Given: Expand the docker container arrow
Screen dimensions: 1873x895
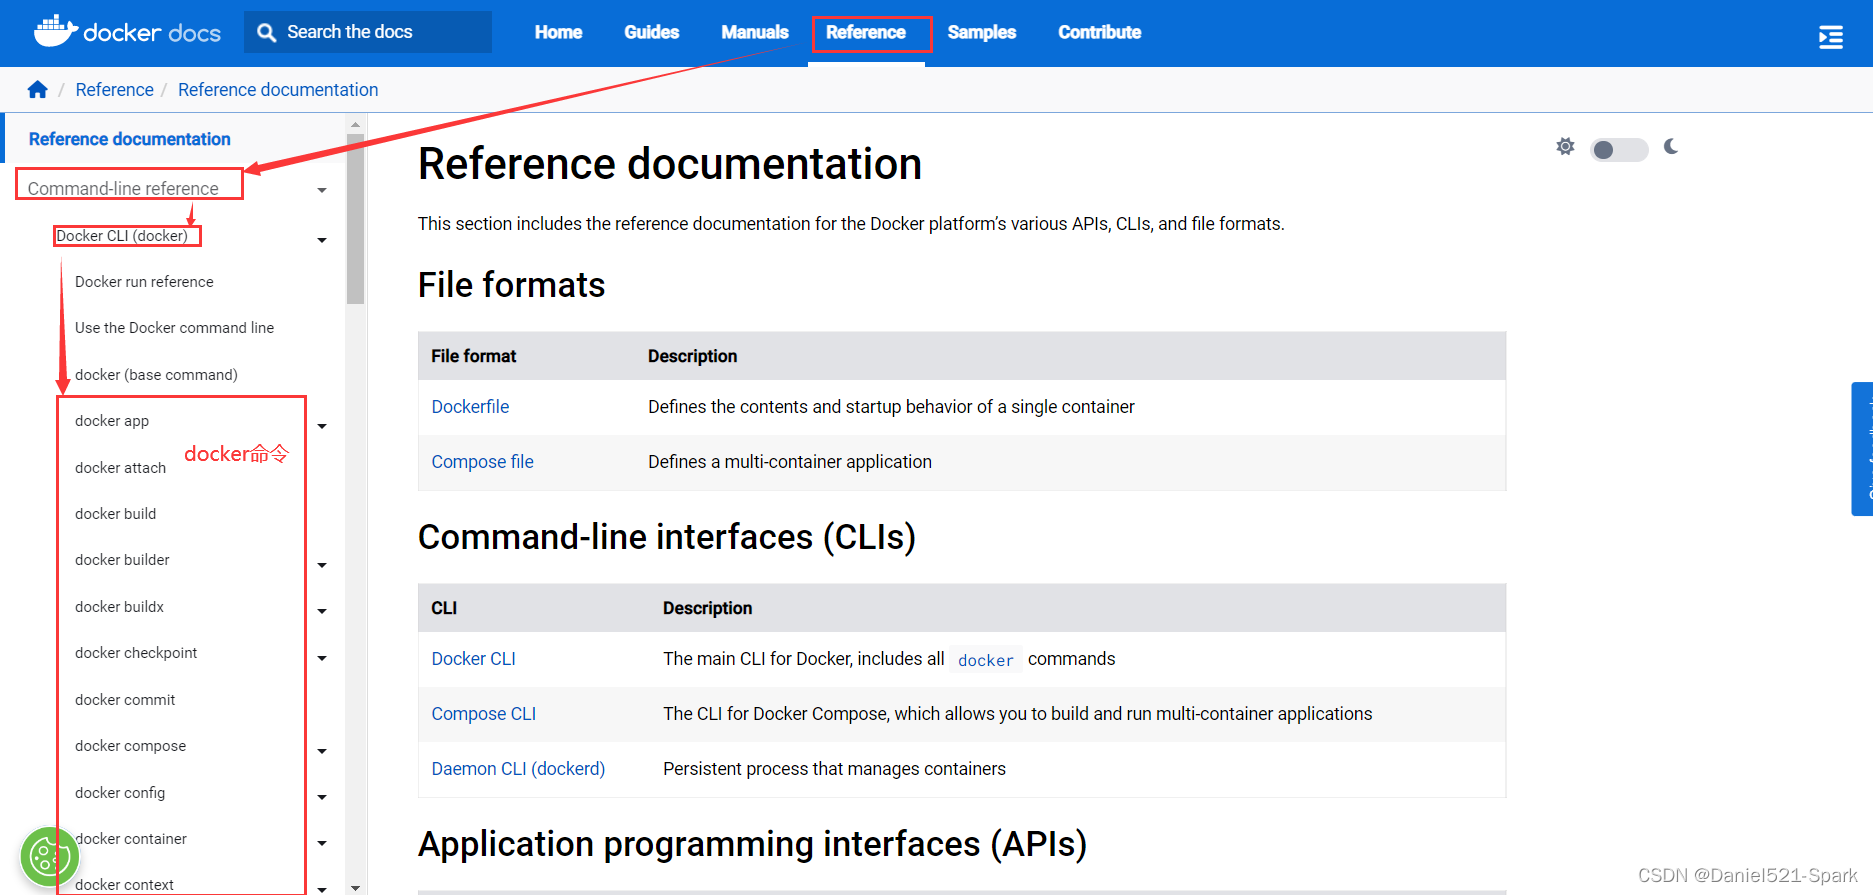Looking at the screenshot, I should click(322, 843).
